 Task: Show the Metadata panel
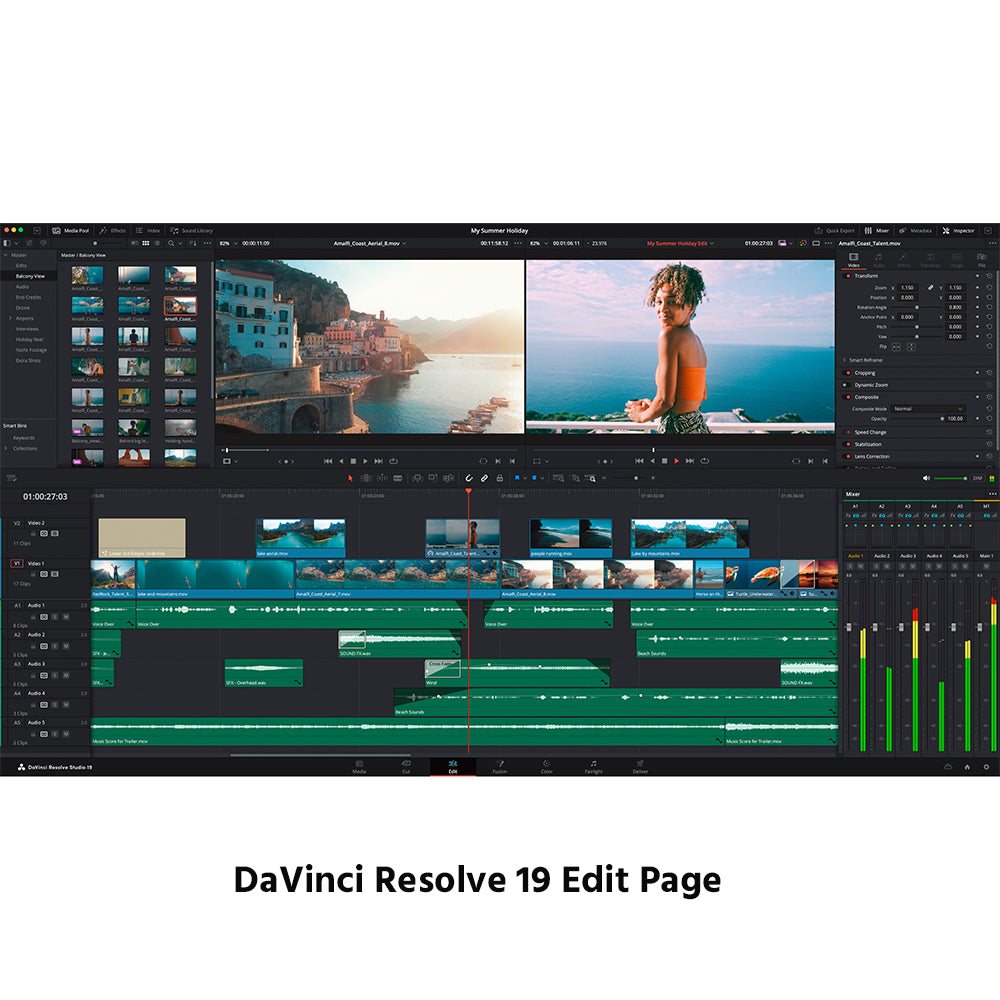point(916,230)
